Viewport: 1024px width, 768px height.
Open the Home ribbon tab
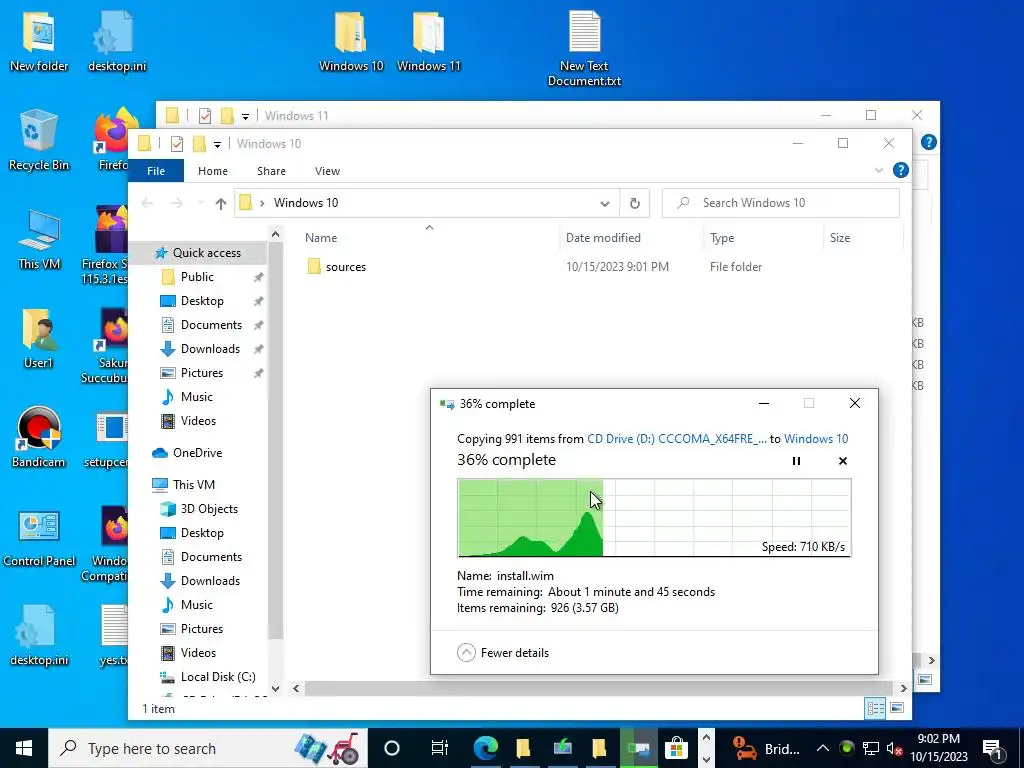[213, 171]
